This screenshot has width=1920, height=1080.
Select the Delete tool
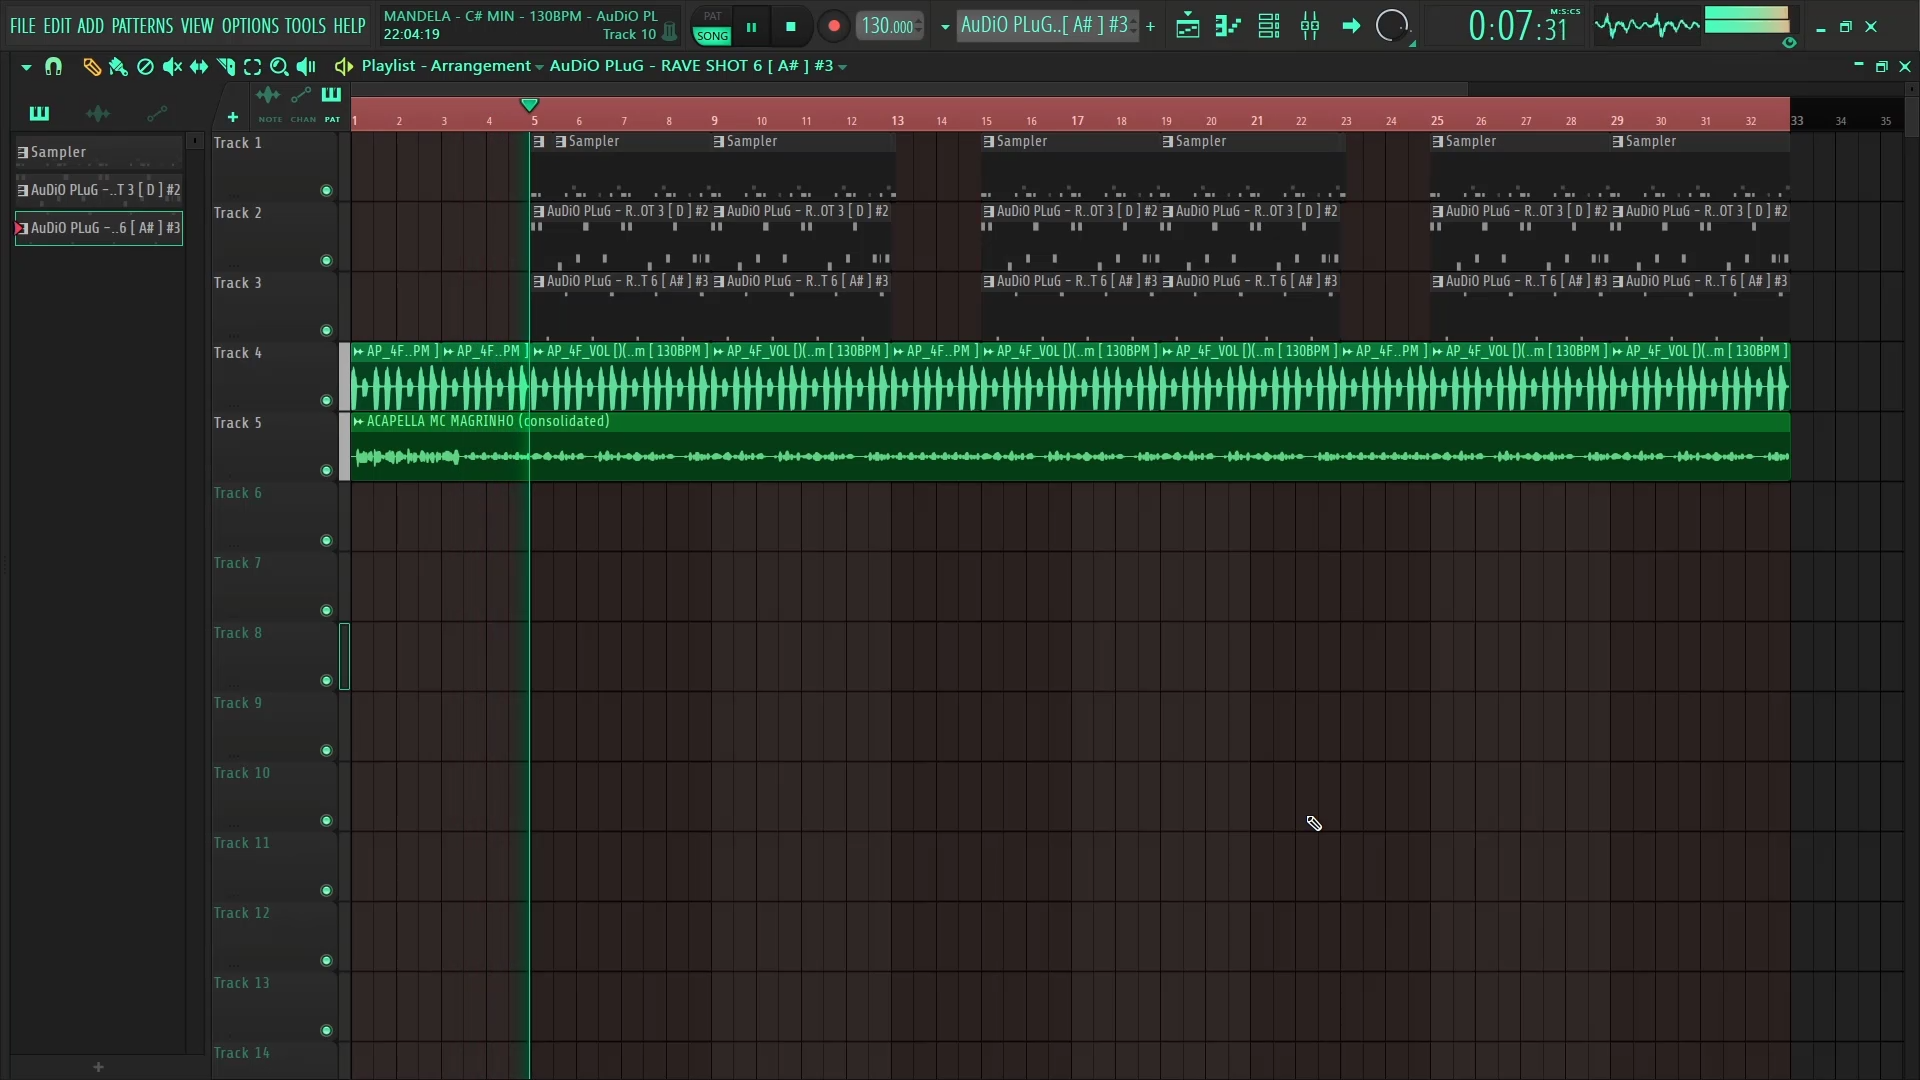(145, 66)
